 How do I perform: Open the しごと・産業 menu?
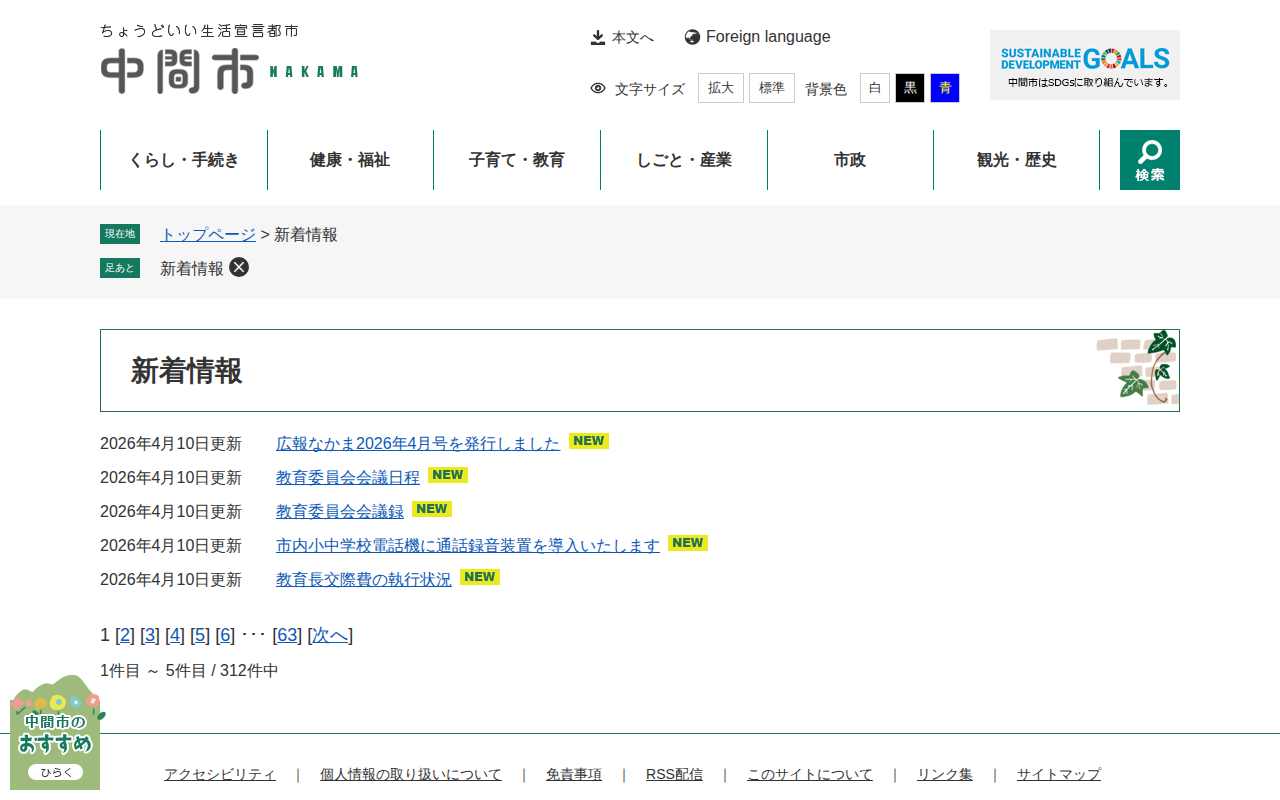pos(684,160)
